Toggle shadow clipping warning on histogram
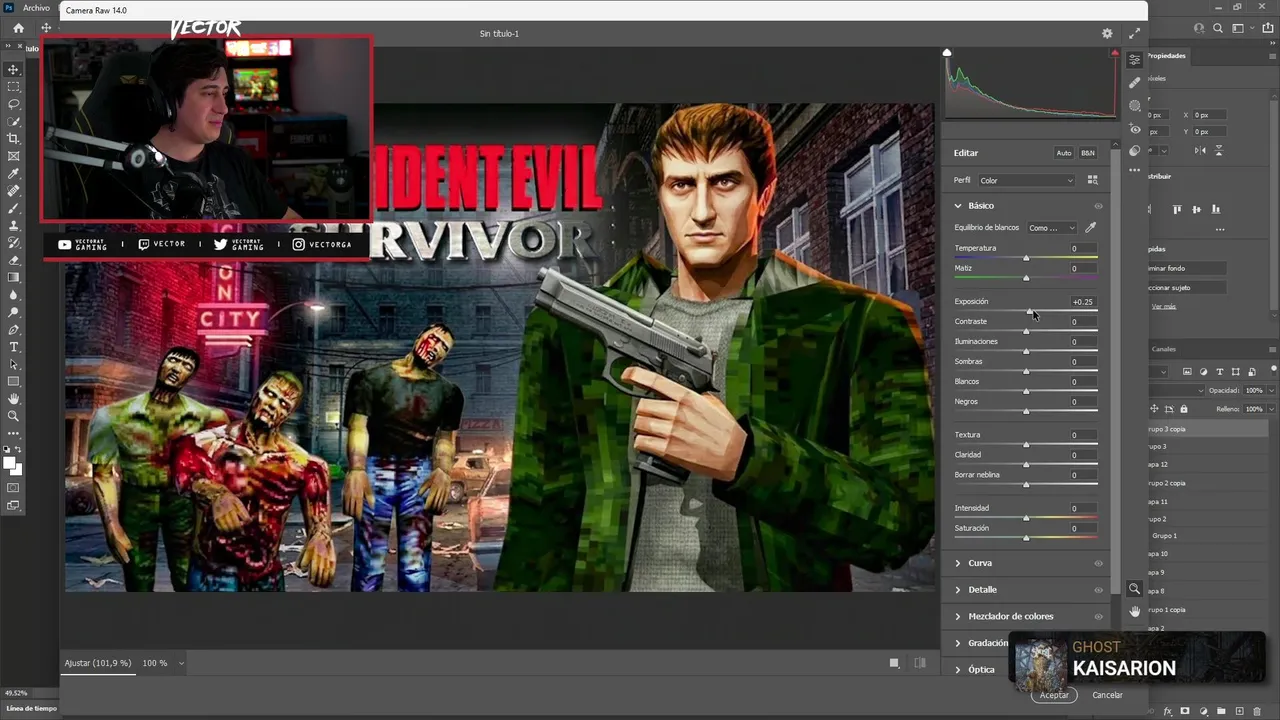The width and height of the screenshot is (1280, 720). point(947,53)
